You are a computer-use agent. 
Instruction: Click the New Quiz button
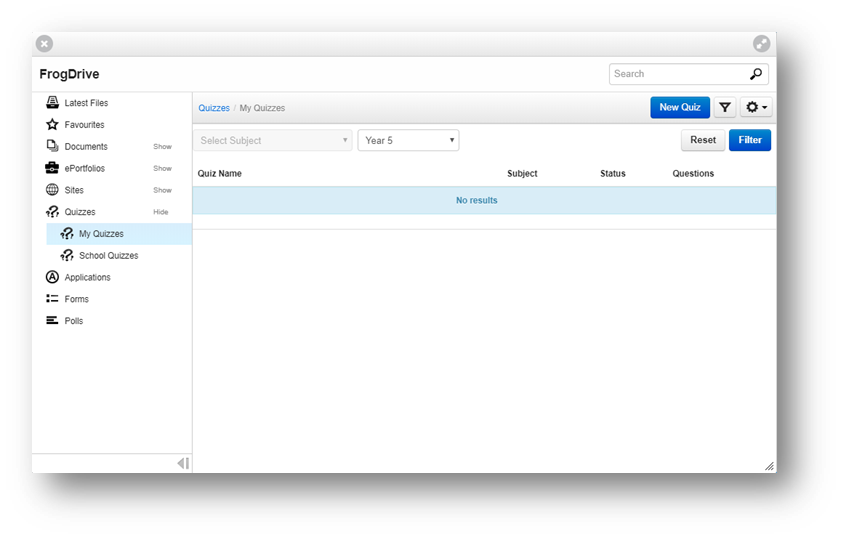[680, 107]
